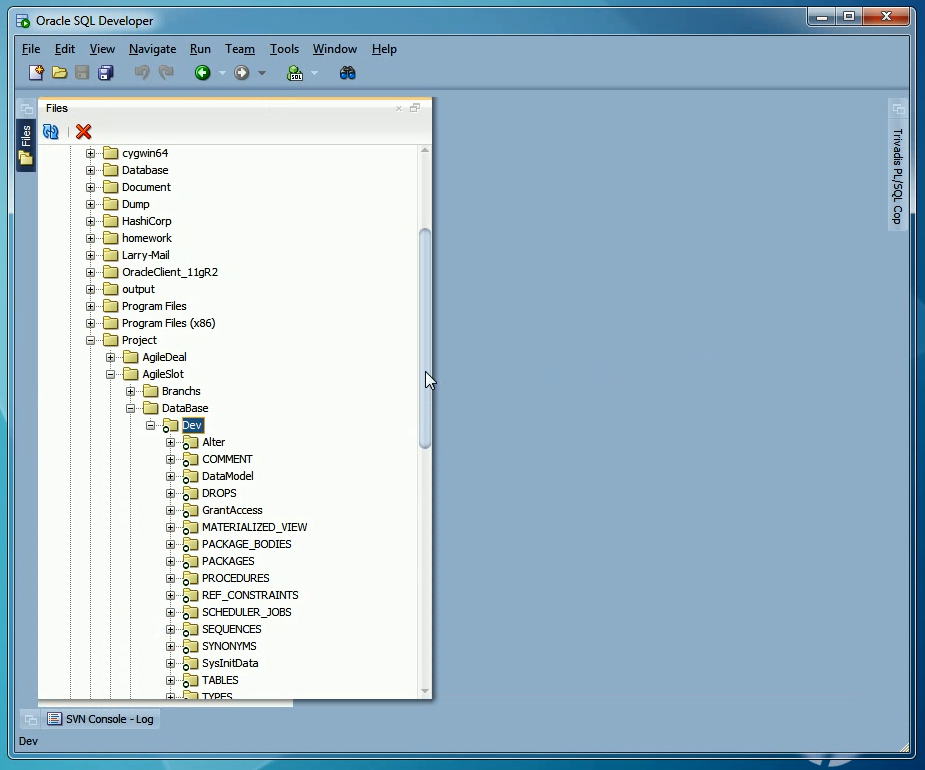Click the green Back navigation arrow
The width and height of the screenshot is (925, 770).
[x=202, y=73]
